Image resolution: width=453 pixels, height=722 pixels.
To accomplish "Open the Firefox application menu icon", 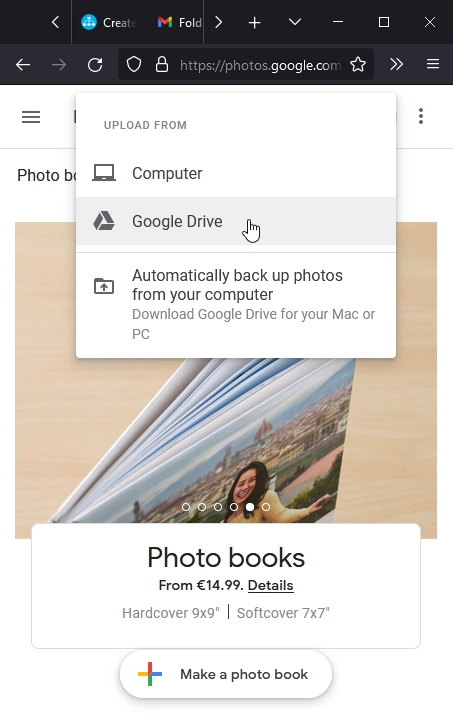I will [x=433, y=64].
